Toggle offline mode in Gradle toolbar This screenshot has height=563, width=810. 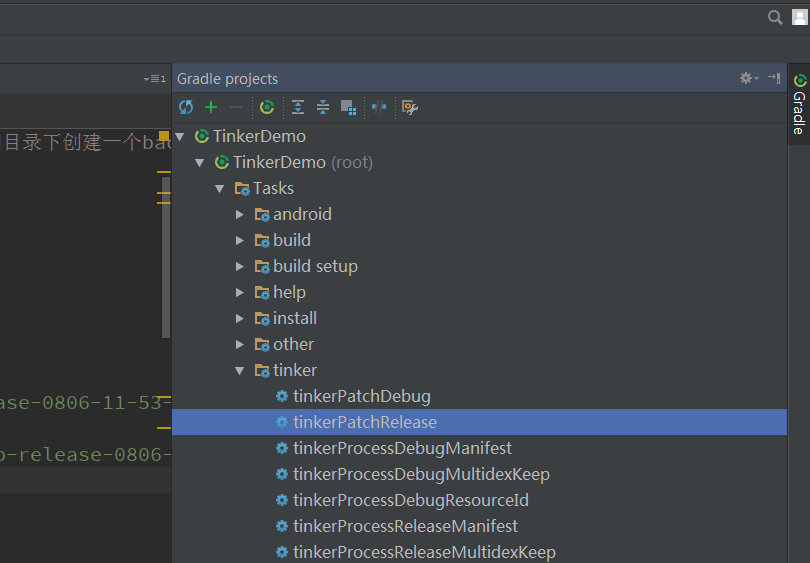coord(379,107)
